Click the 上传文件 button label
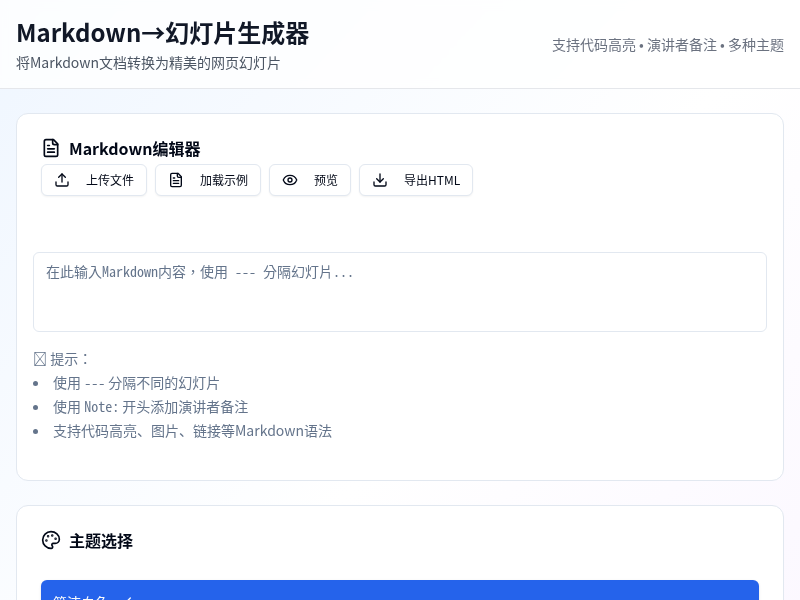Image resolution: width=800 pixels, height=600 pixels. click(110, 180)
